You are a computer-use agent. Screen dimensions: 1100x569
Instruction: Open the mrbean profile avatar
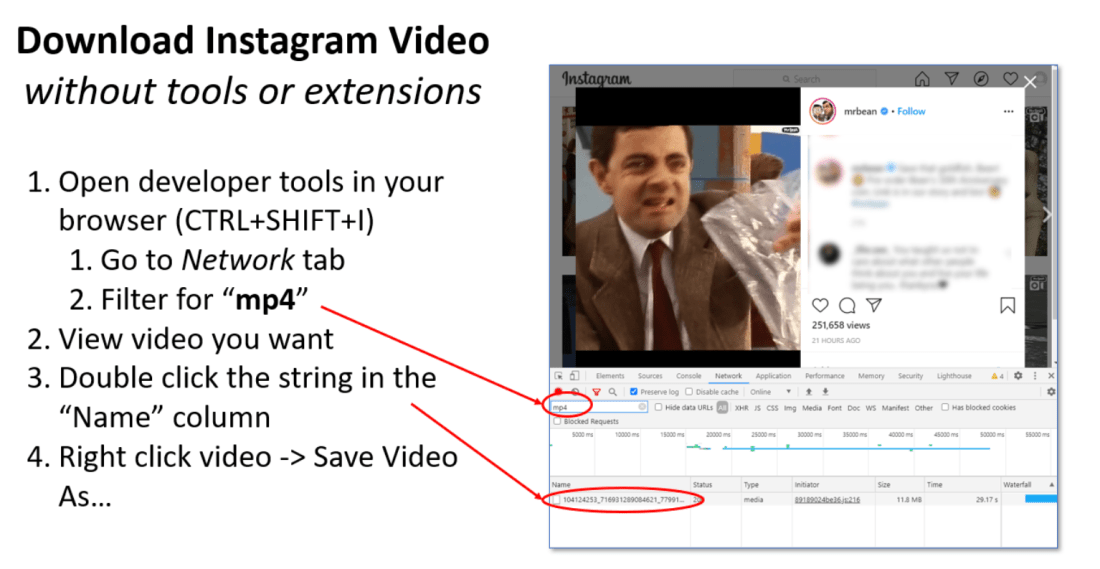822,111
